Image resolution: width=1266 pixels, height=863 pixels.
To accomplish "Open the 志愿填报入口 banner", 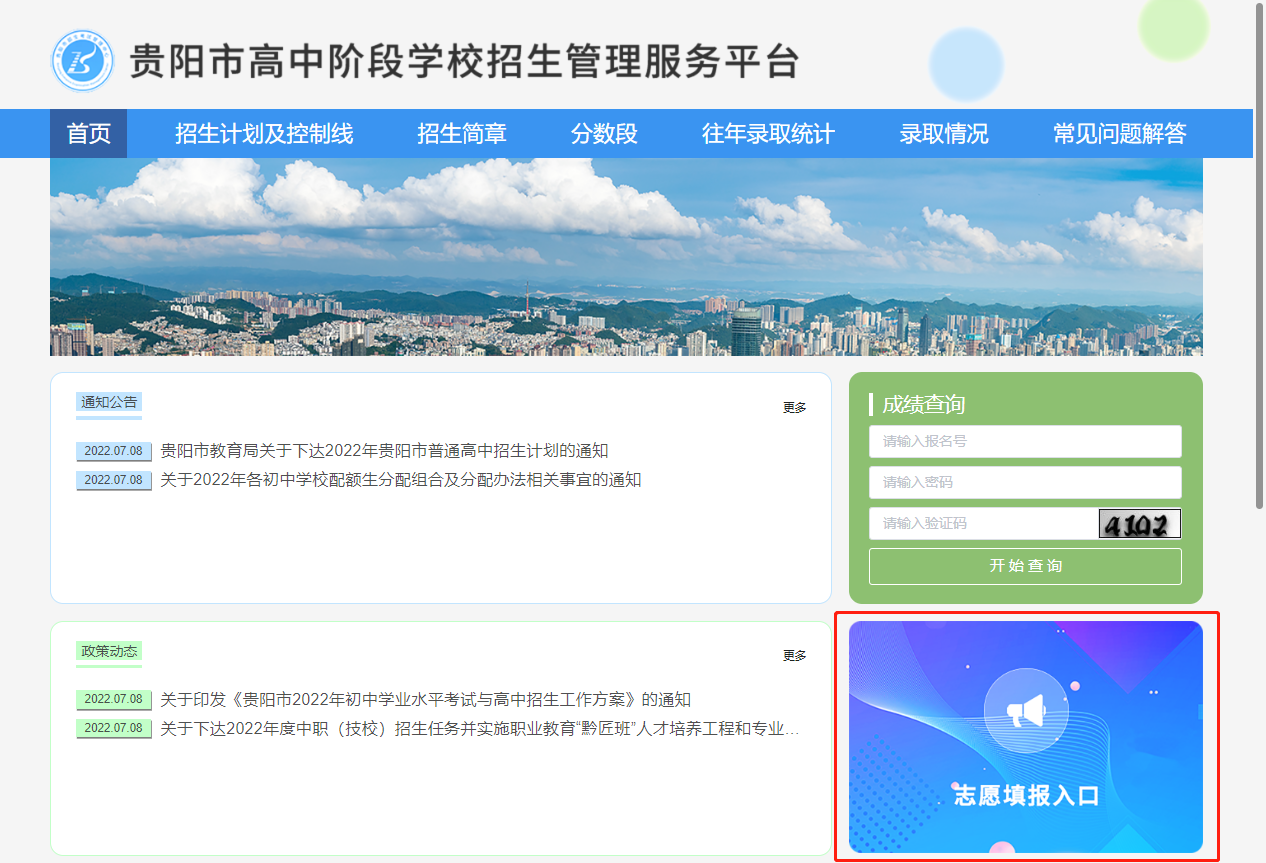I will (x=1026, y=737).
